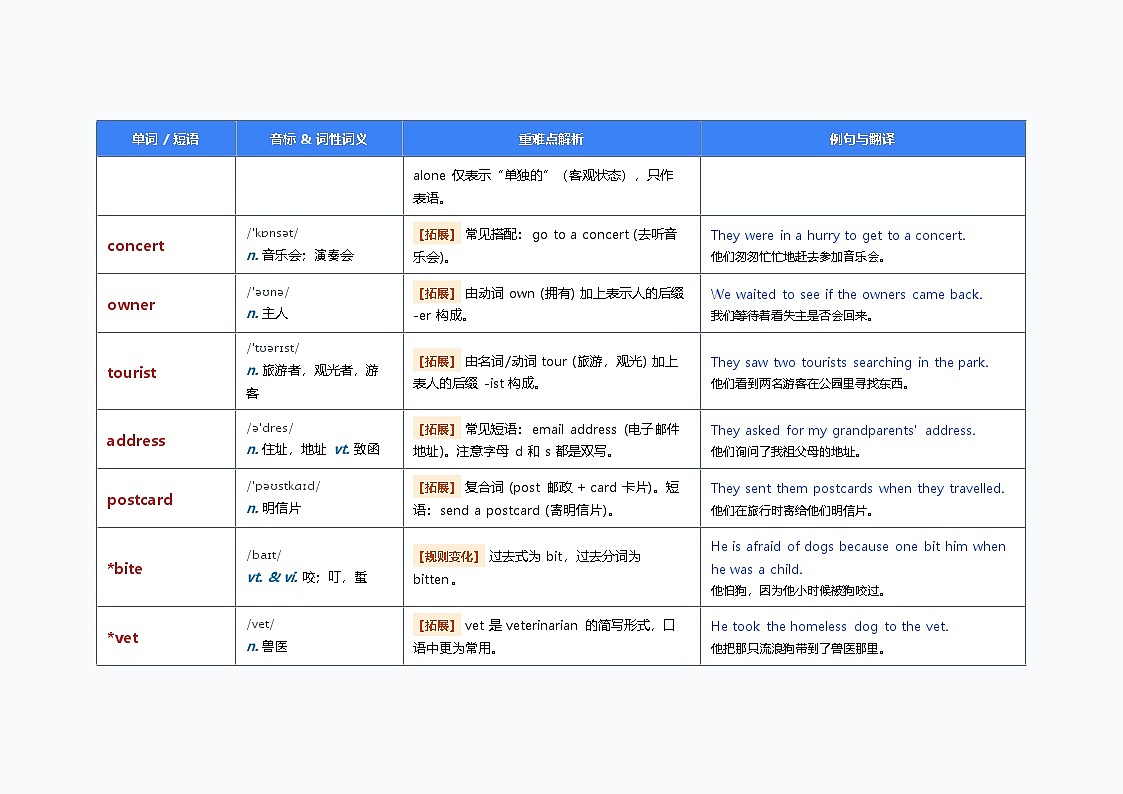Click the header cell 重难点解析
1123x794 pixels.
tap(551, 139)
